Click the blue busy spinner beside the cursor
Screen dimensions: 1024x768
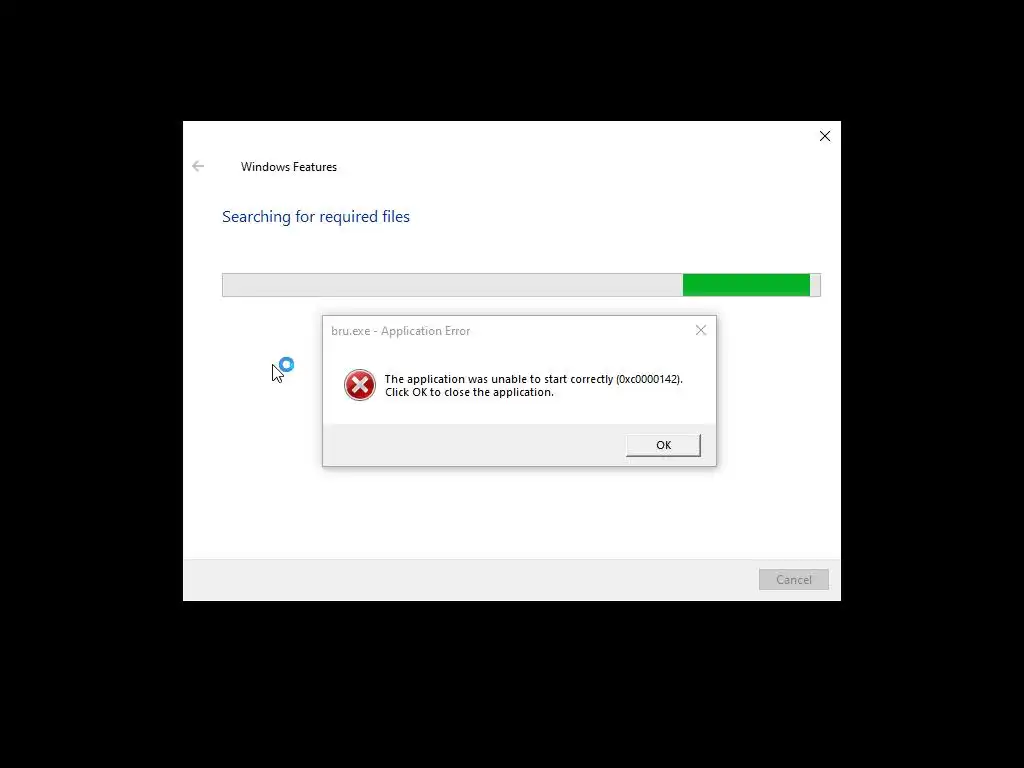(x=287, y=364)
